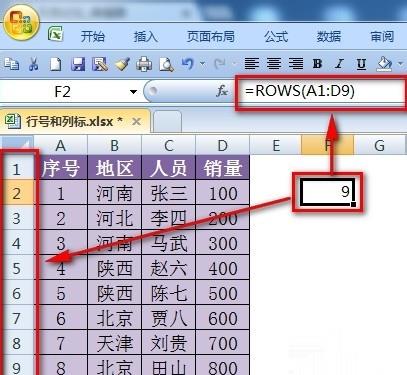Open the 审阅 tab
407x375 pixels.
382,36
